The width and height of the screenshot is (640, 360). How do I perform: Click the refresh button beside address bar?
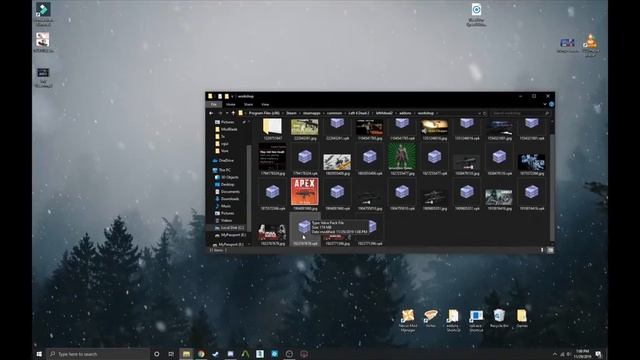485,113
